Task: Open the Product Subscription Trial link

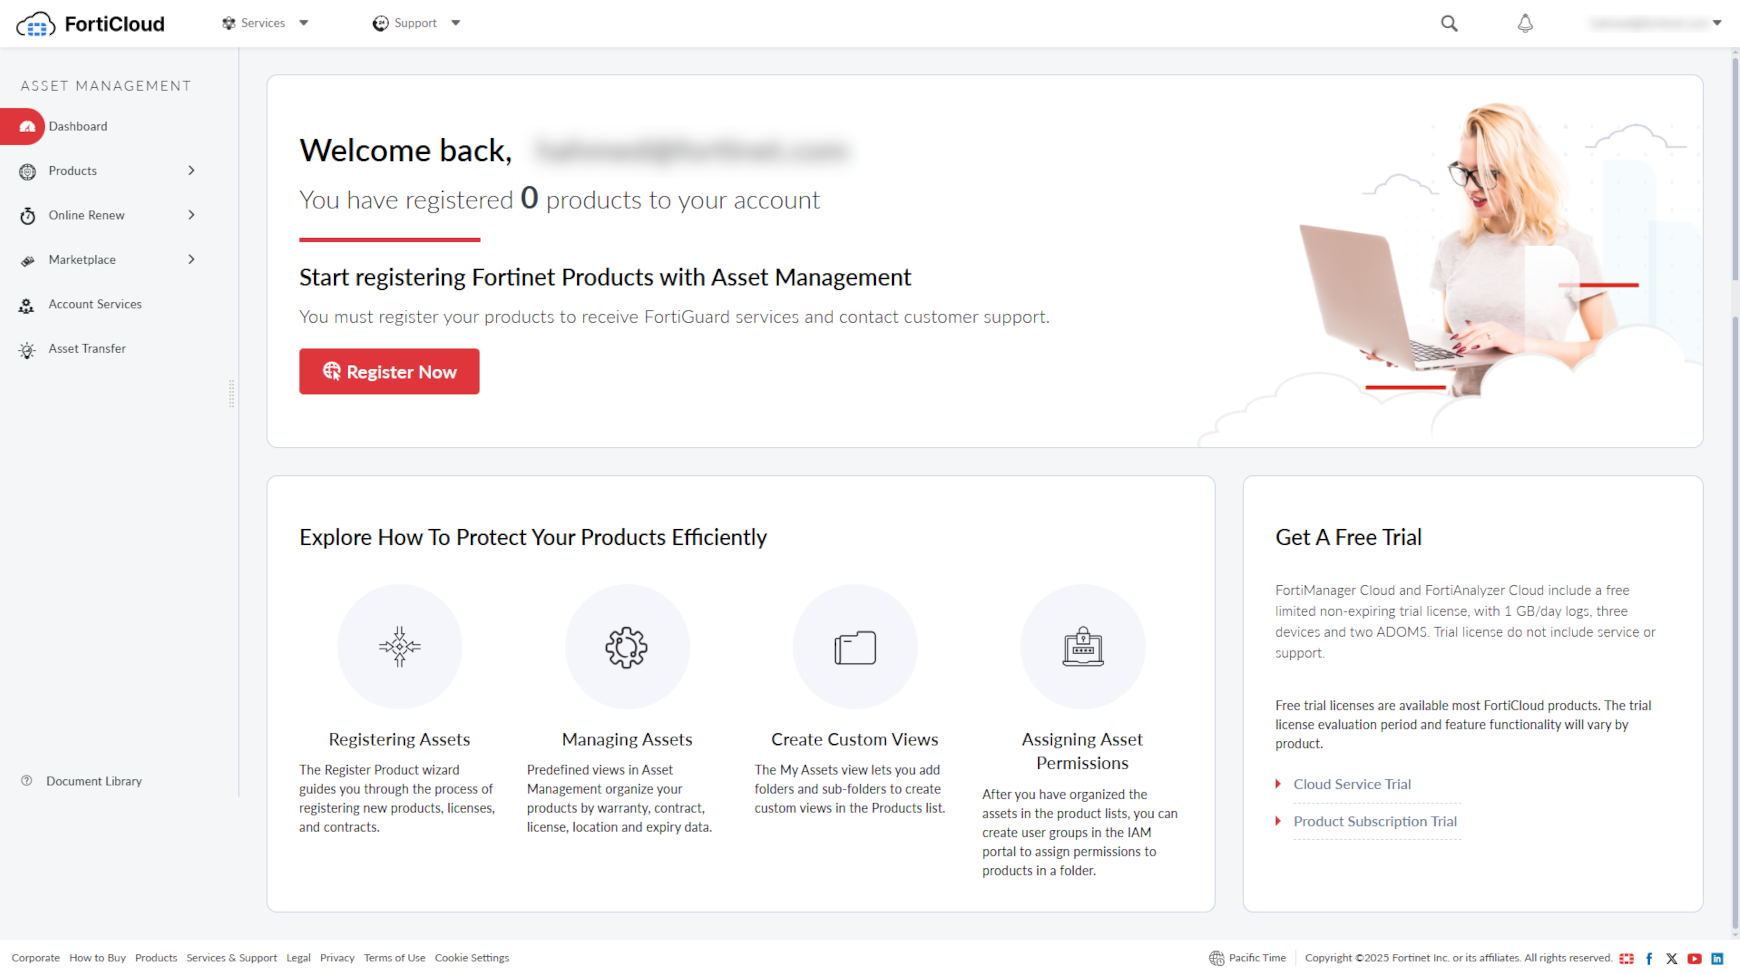Action: click(x=1375, y=821)
